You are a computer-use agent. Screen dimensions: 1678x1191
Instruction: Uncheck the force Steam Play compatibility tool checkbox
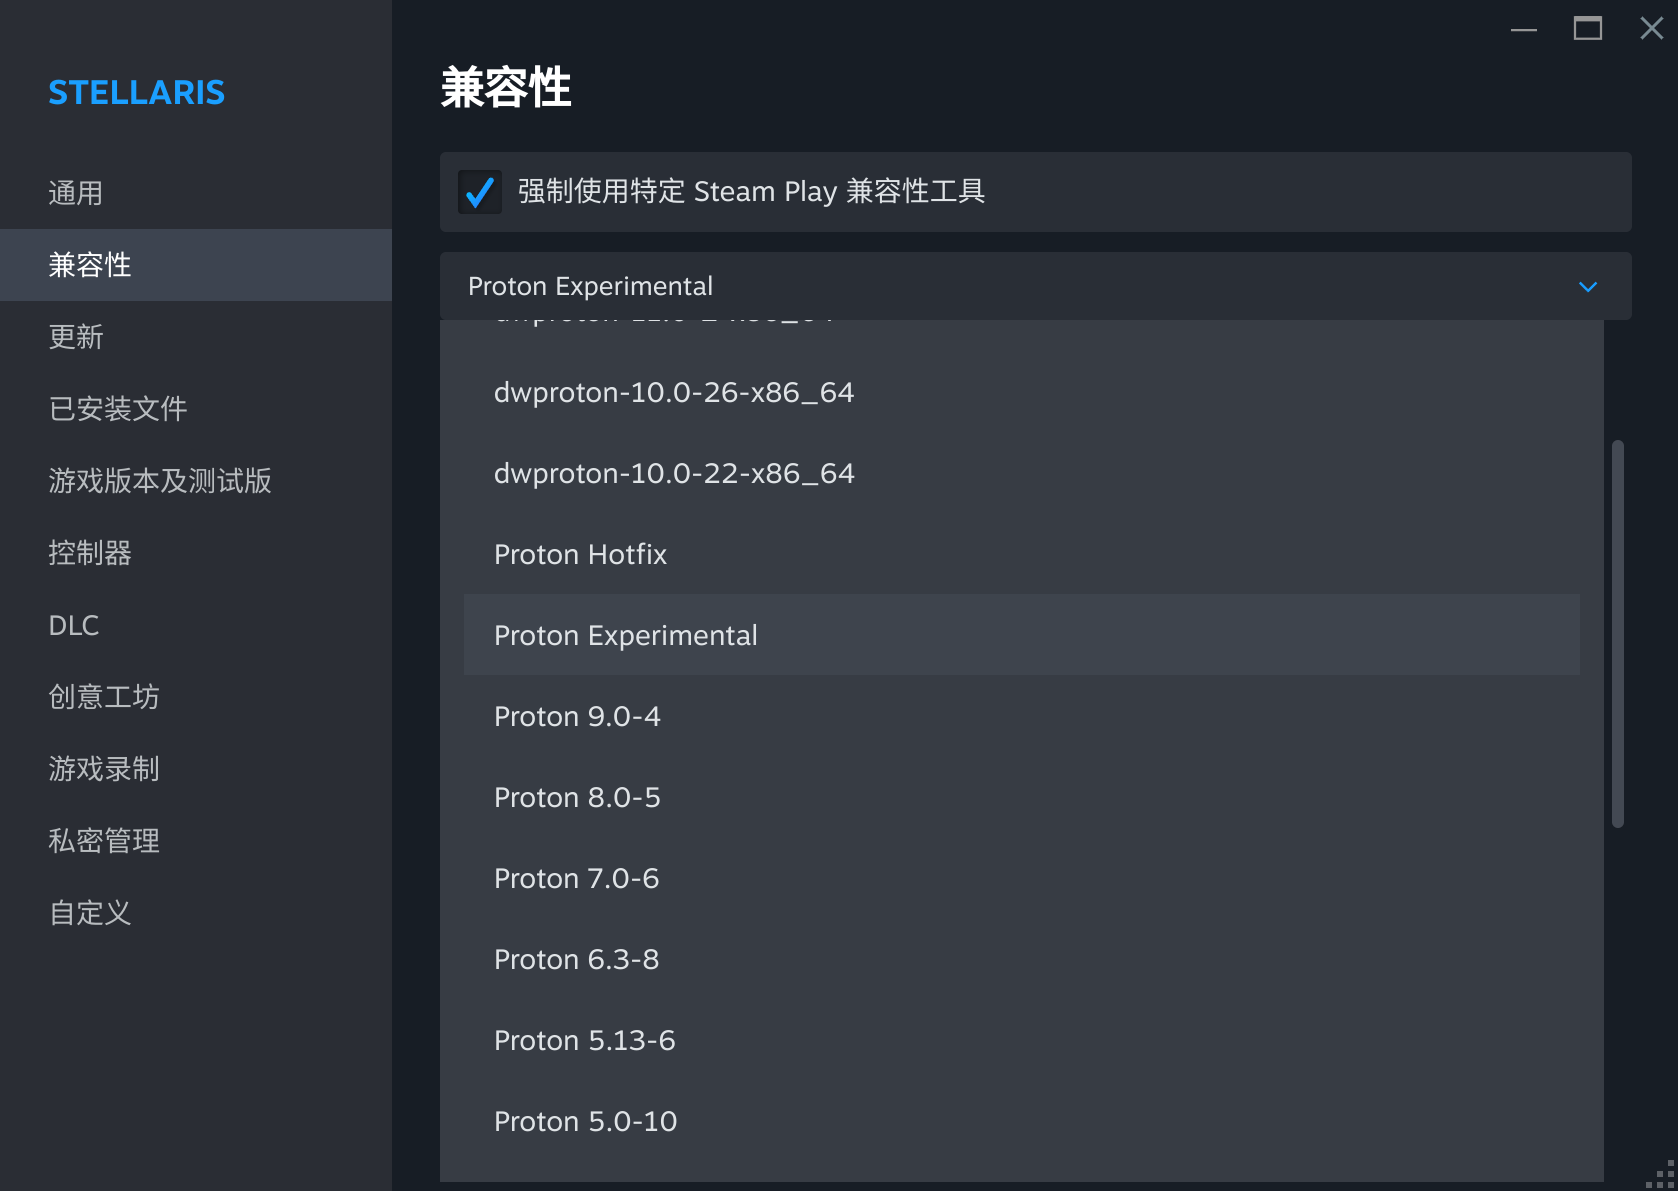480,191
